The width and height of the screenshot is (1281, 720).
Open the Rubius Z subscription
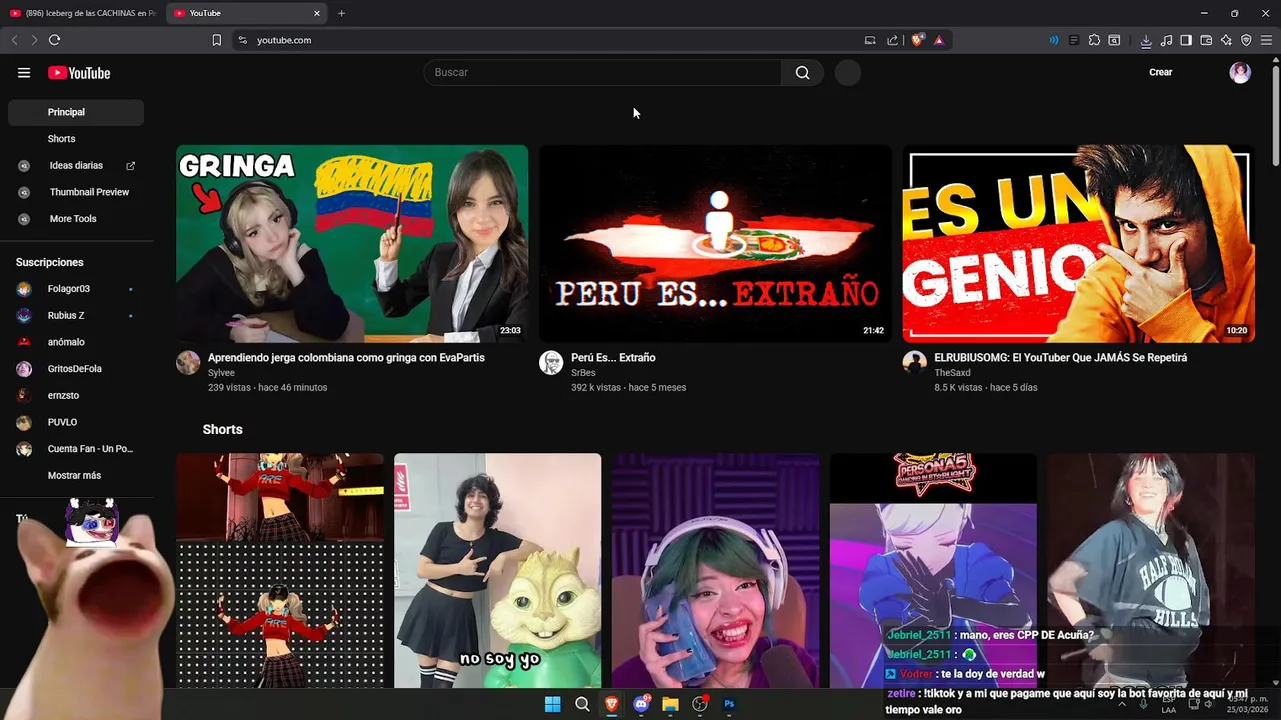coord(76,316)
